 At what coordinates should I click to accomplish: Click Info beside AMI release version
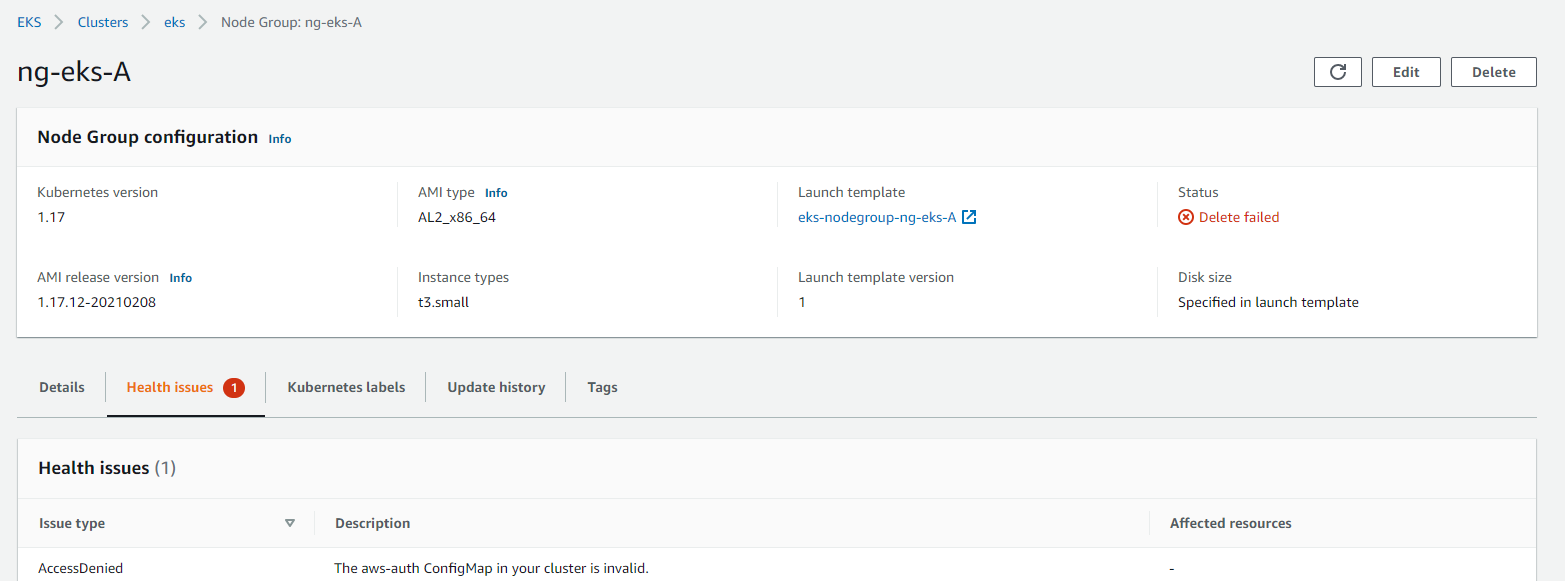180,277
